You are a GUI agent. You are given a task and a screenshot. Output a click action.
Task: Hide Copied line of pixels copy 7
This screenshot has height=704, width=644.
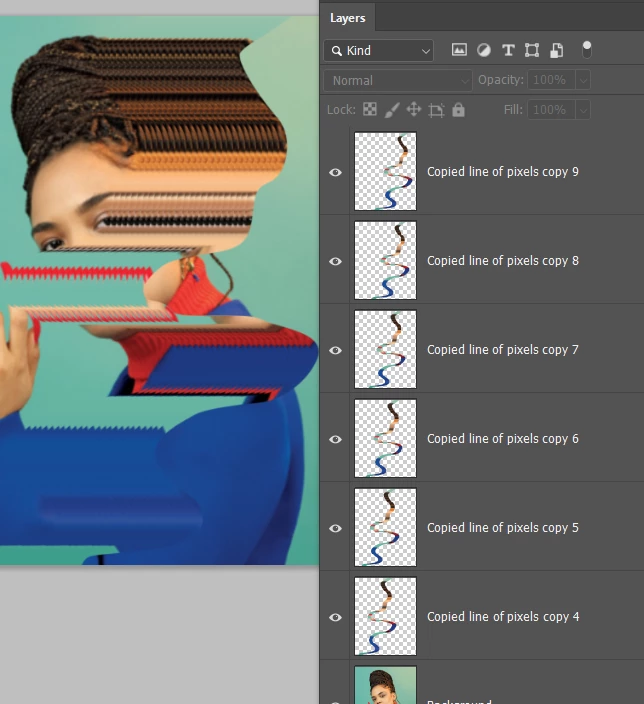pyautogui.click(x=335, y=350)
